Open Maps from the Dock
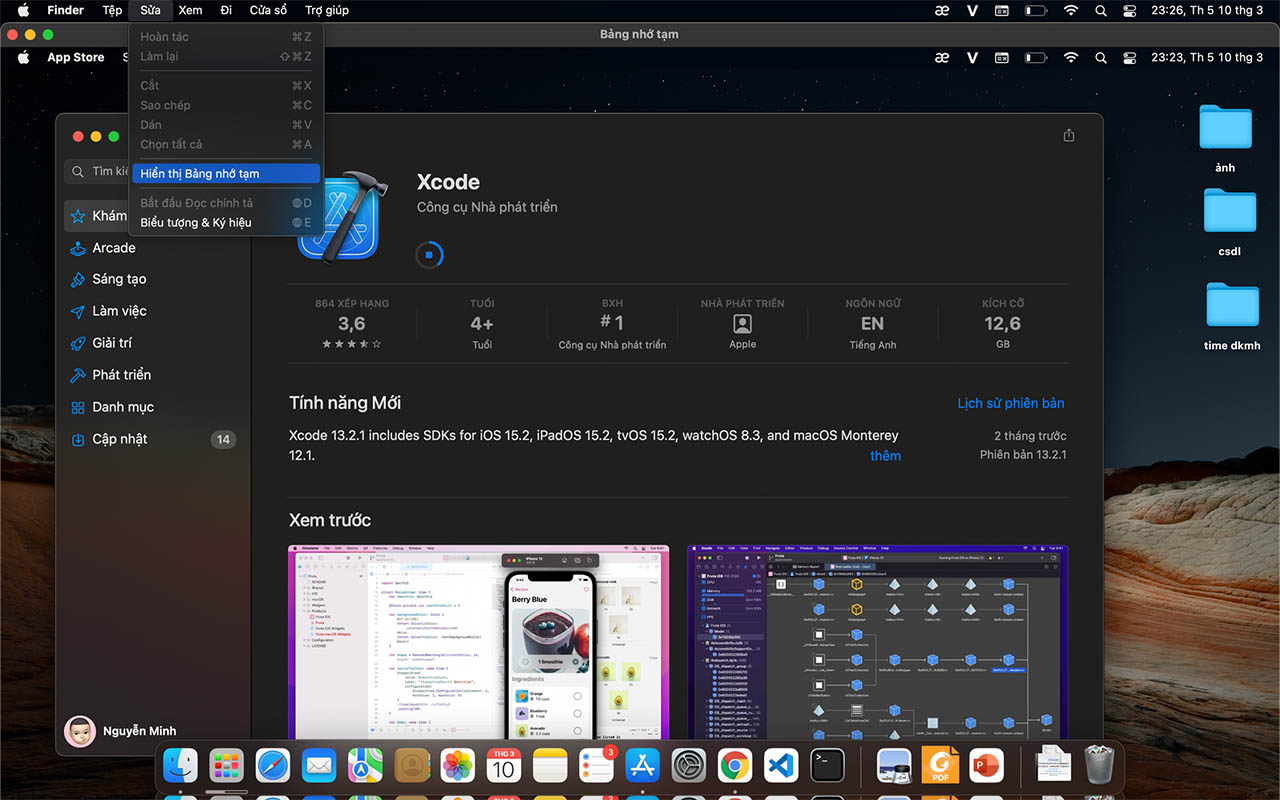This screenshot has width=1280, height=800. 365,766
